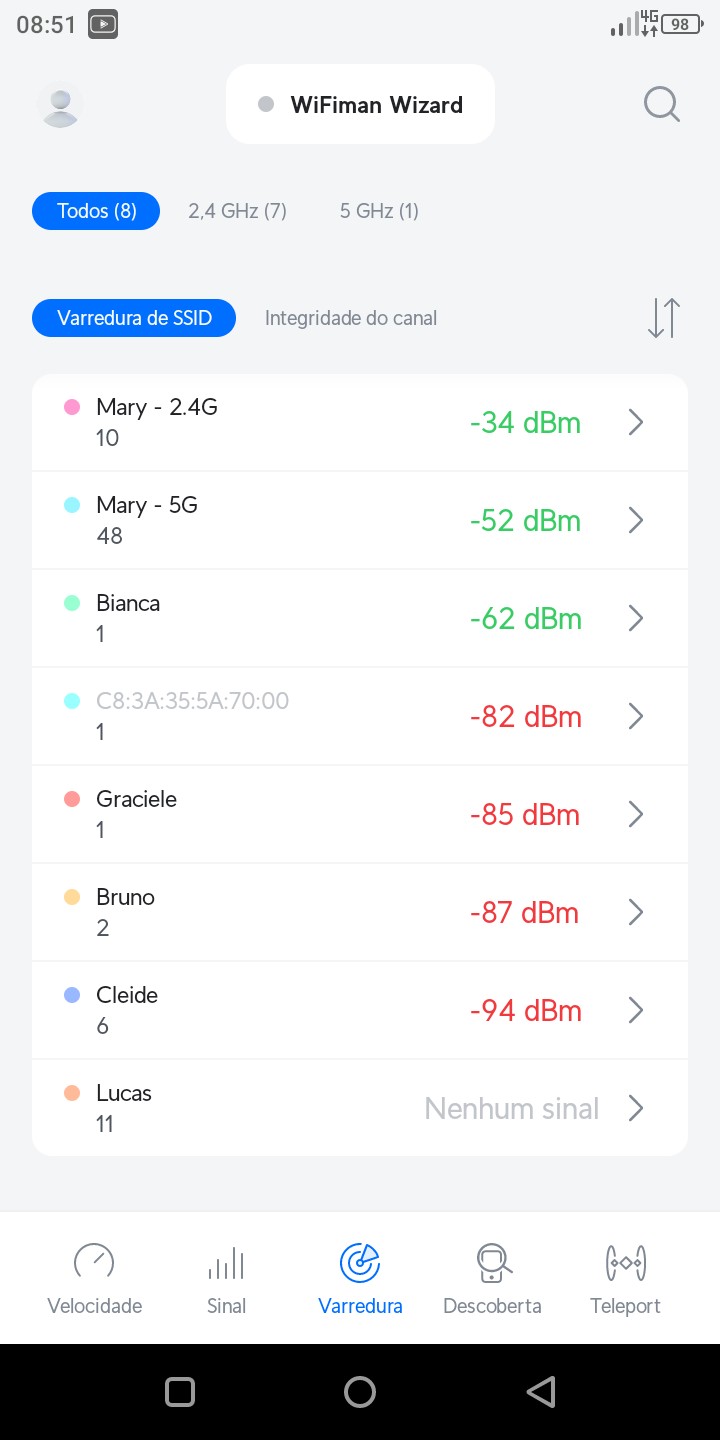This screenshot has height=1440, width=720.
Task: Filter networks by 5 GHz (1)
Action: click(x=379, y=211)
